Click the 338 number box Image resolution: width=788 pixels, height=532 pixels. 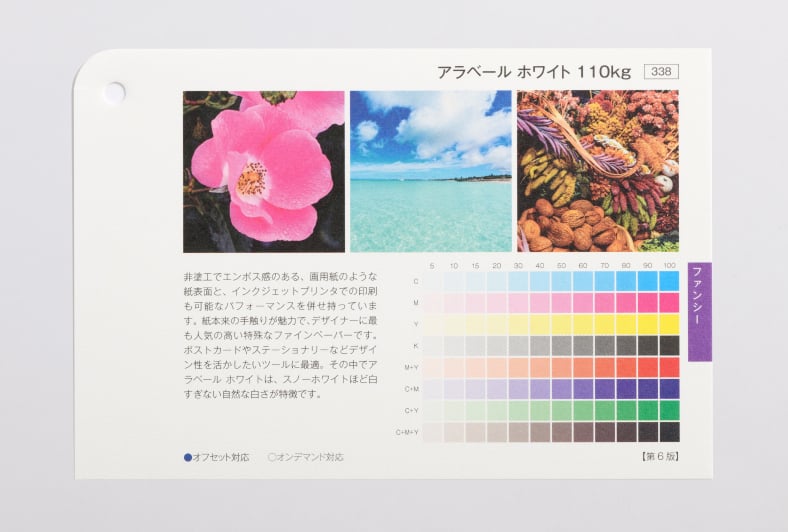pos(660,72)
